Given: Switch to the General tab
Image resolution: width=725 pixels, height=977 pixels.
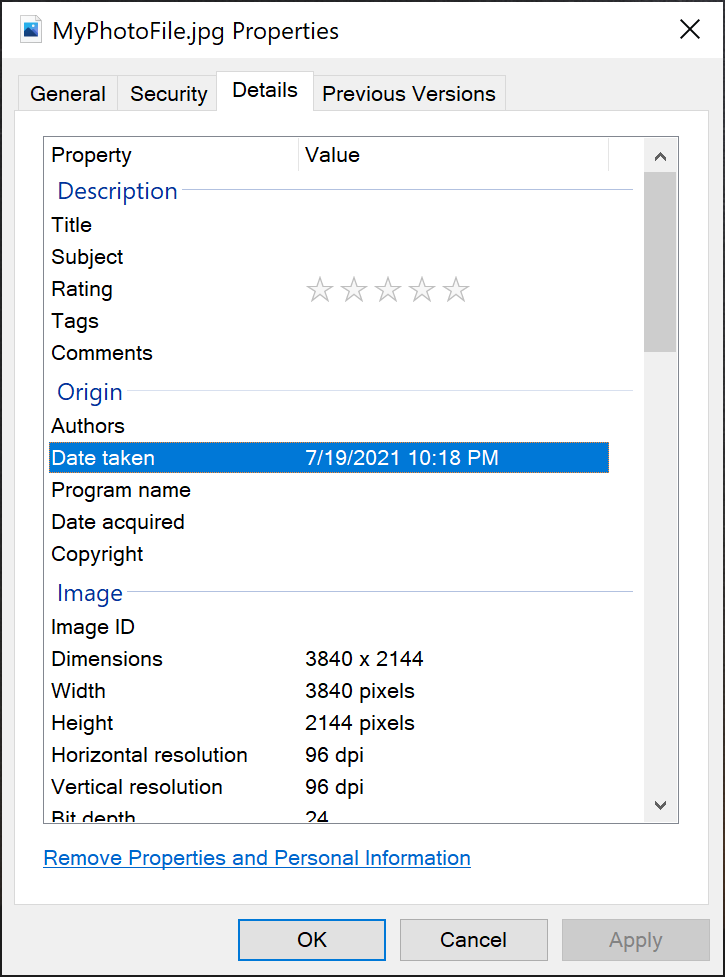Looking at the screenshot, I should pos(67,93).
